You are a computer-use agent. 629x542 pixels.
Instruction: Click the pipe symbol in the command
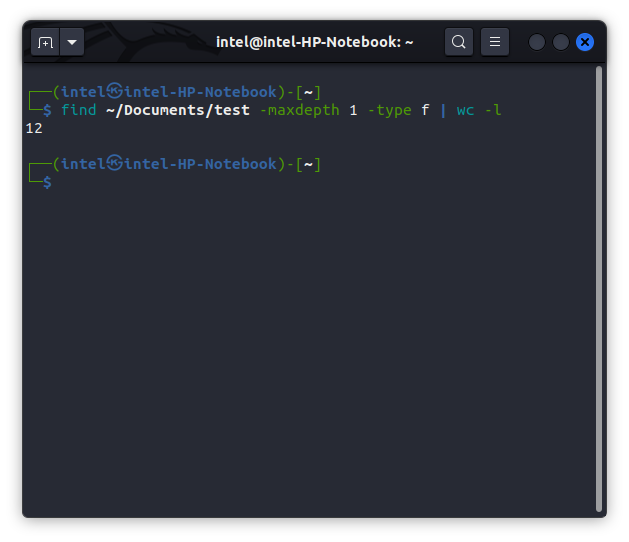442,110
